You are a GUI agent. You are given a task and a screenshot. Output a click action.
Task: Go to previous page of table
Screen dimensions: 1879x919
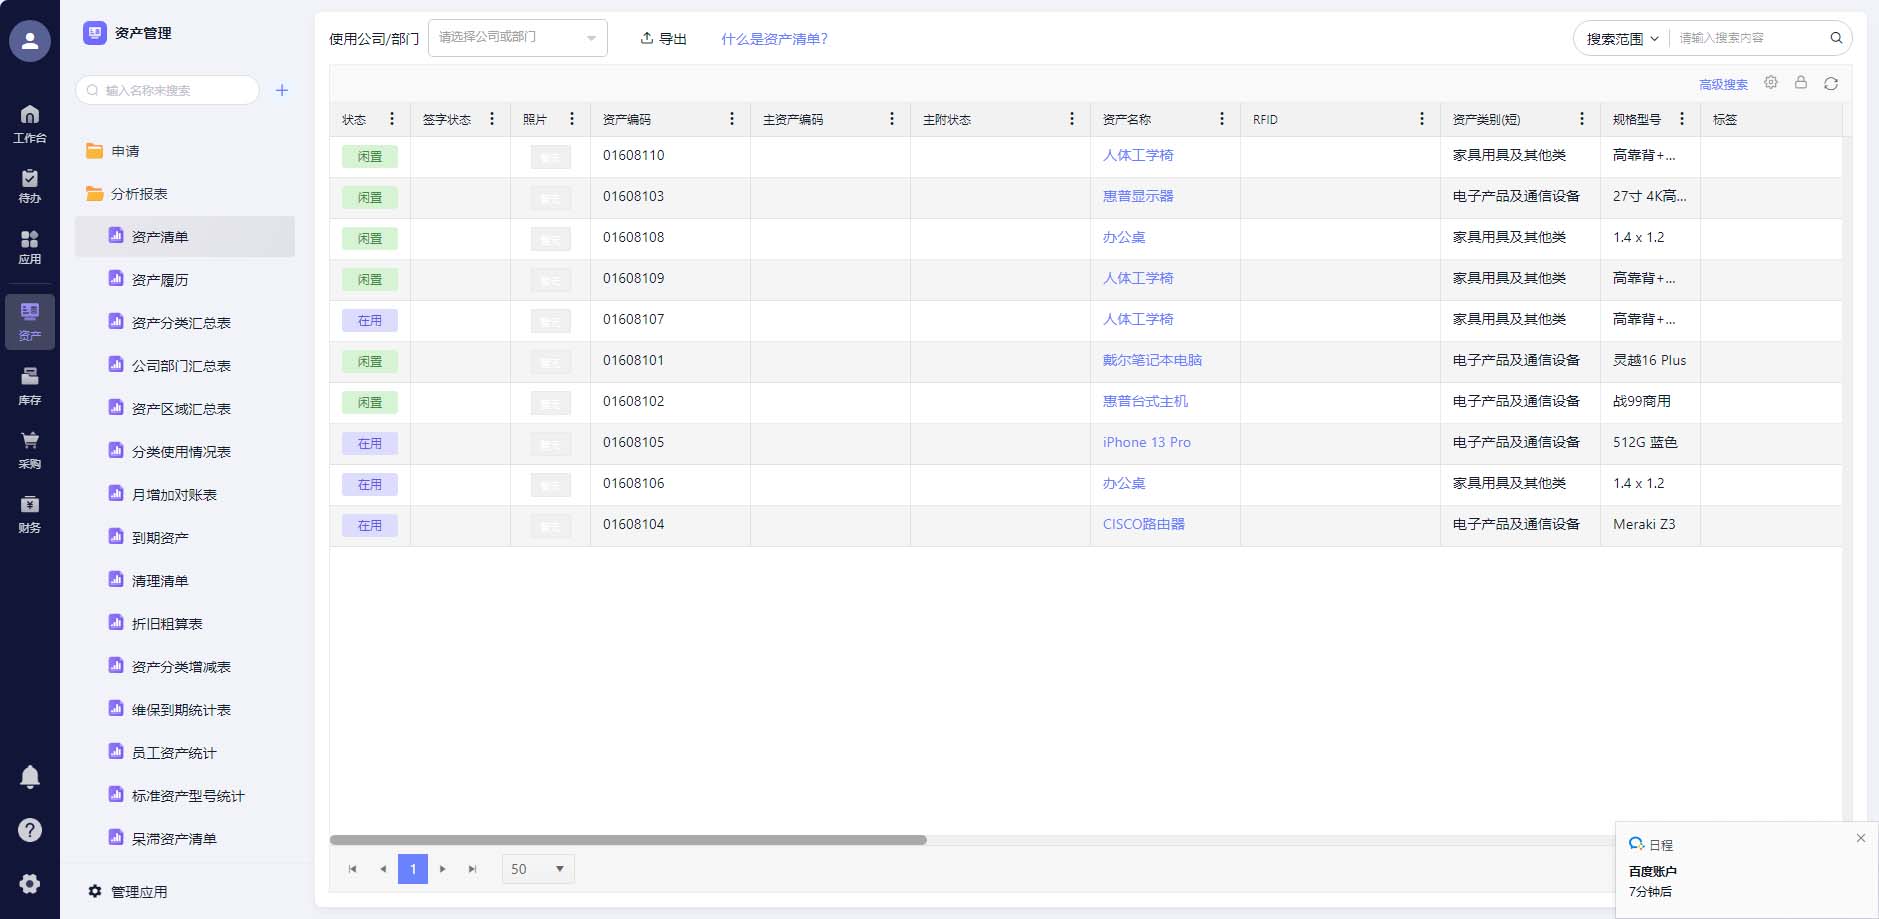click(382, 869)
